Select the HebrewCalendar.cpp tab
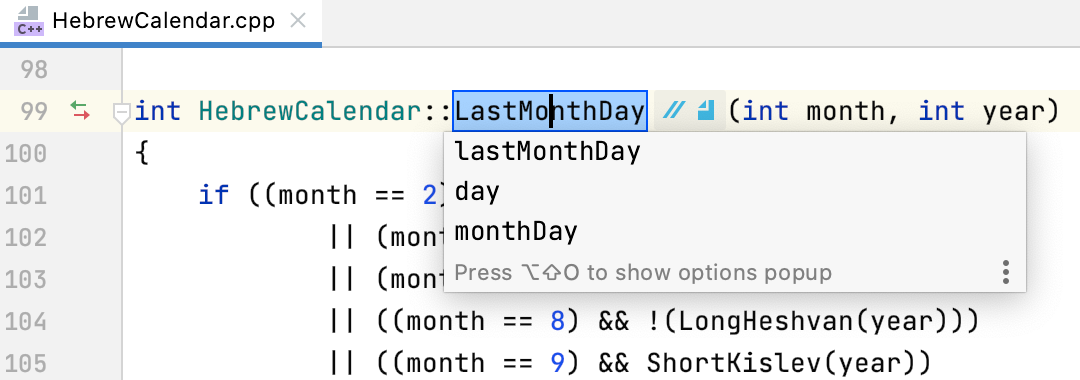The width and height of the screenshot is (1080, 380). (160, 21)
